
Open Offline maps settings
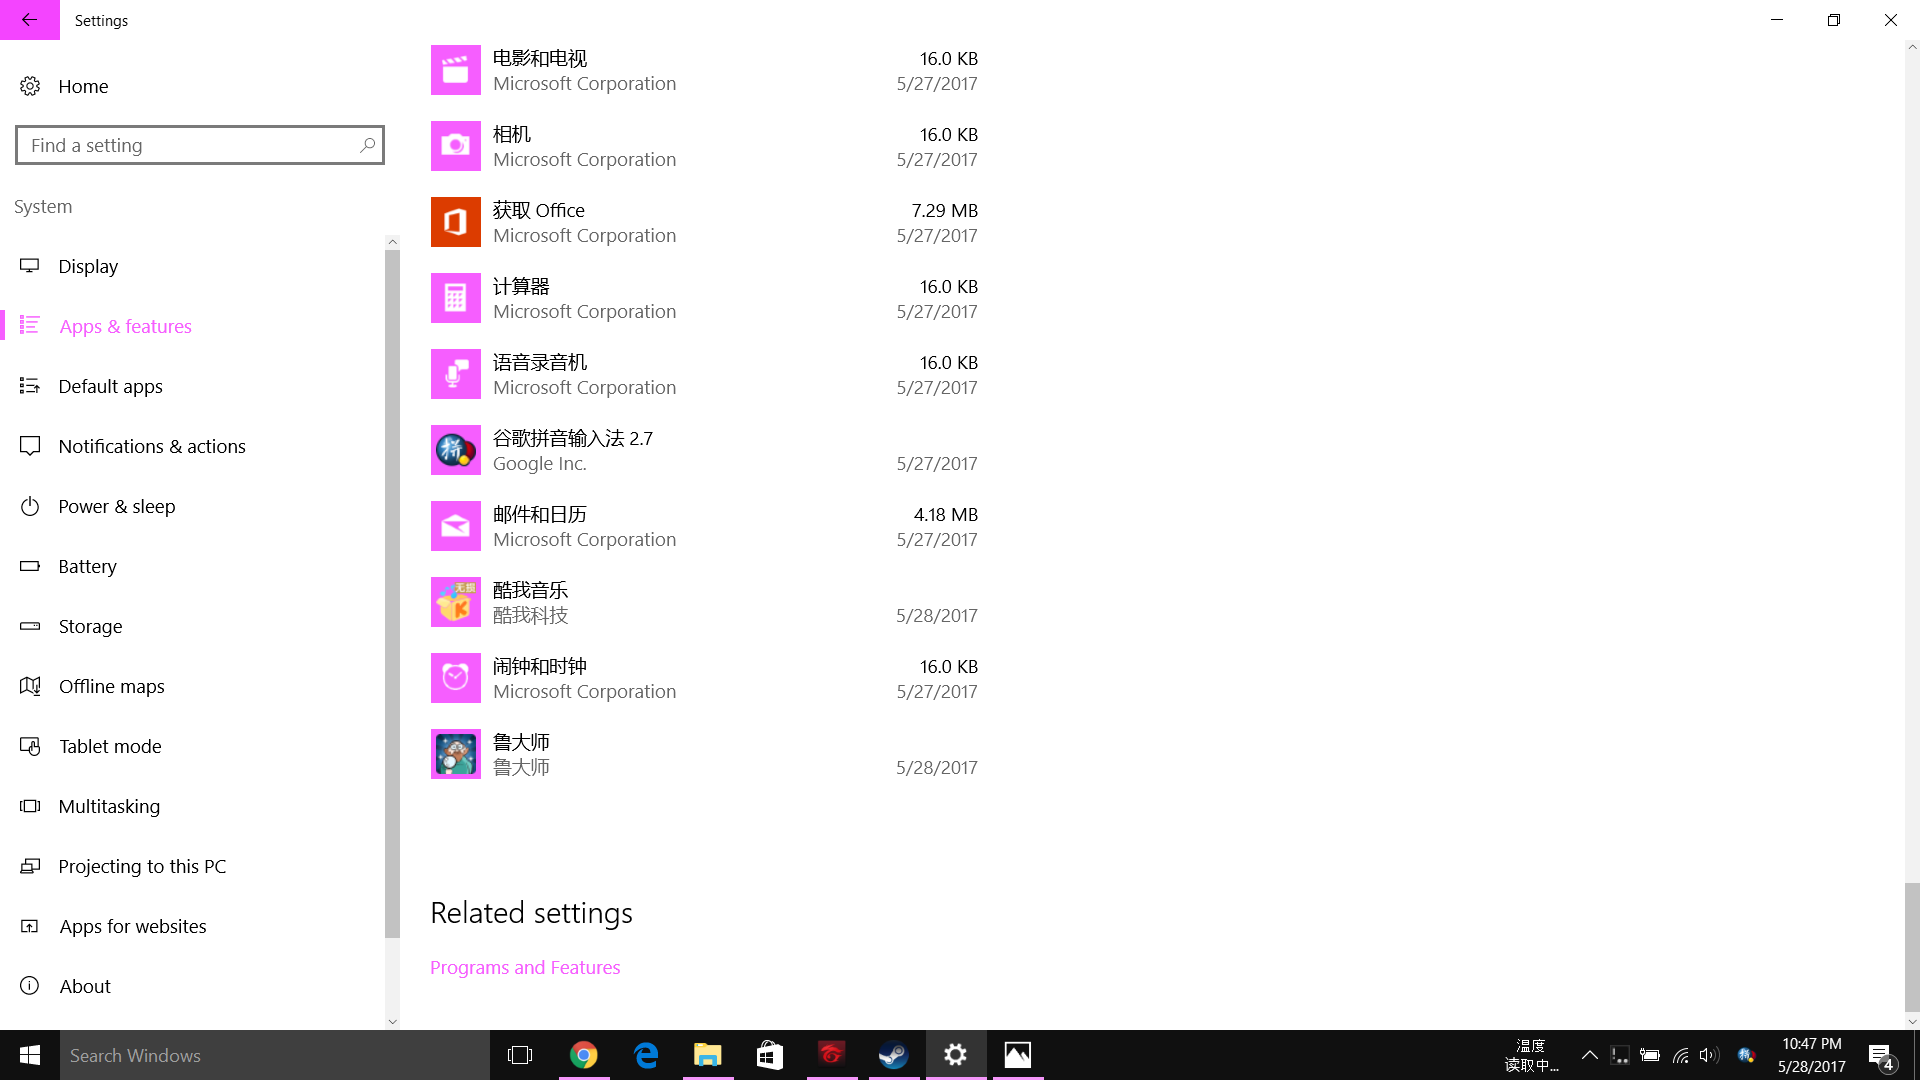(192, 686)
